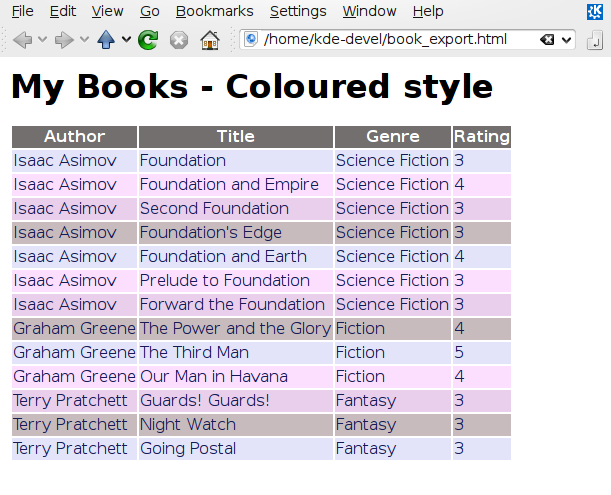611x495 pixels.
Task: Reload the current page
Action: pyautogui.click(x=148, y=40)
